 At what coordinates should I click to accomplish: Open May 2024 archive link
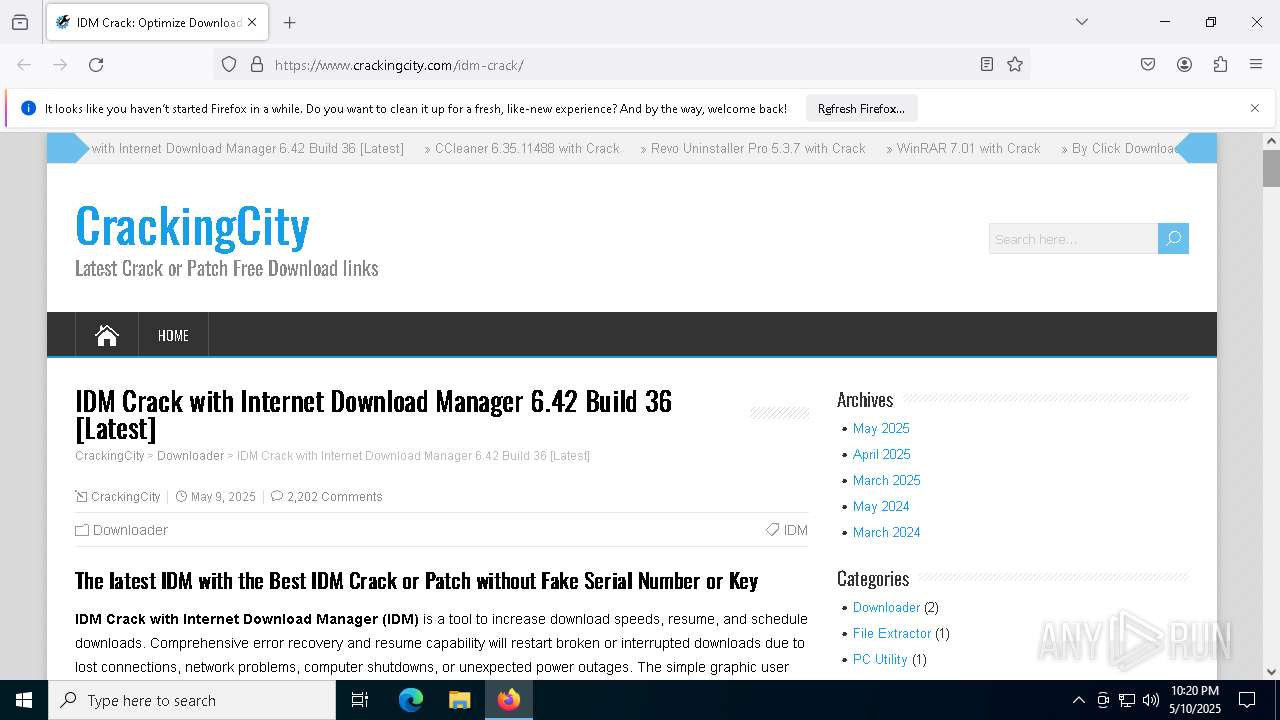click(881, 506)
